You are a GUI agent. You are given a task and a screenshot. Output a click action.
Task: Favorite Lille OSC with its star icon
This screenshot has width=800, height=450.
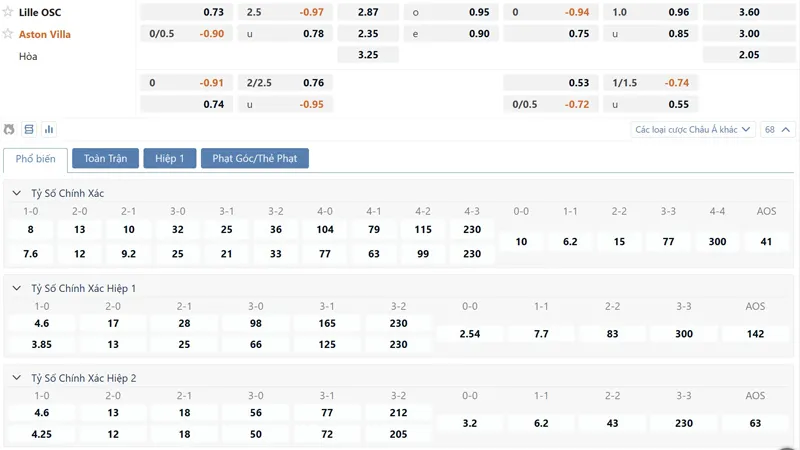[x=9, y=12]
